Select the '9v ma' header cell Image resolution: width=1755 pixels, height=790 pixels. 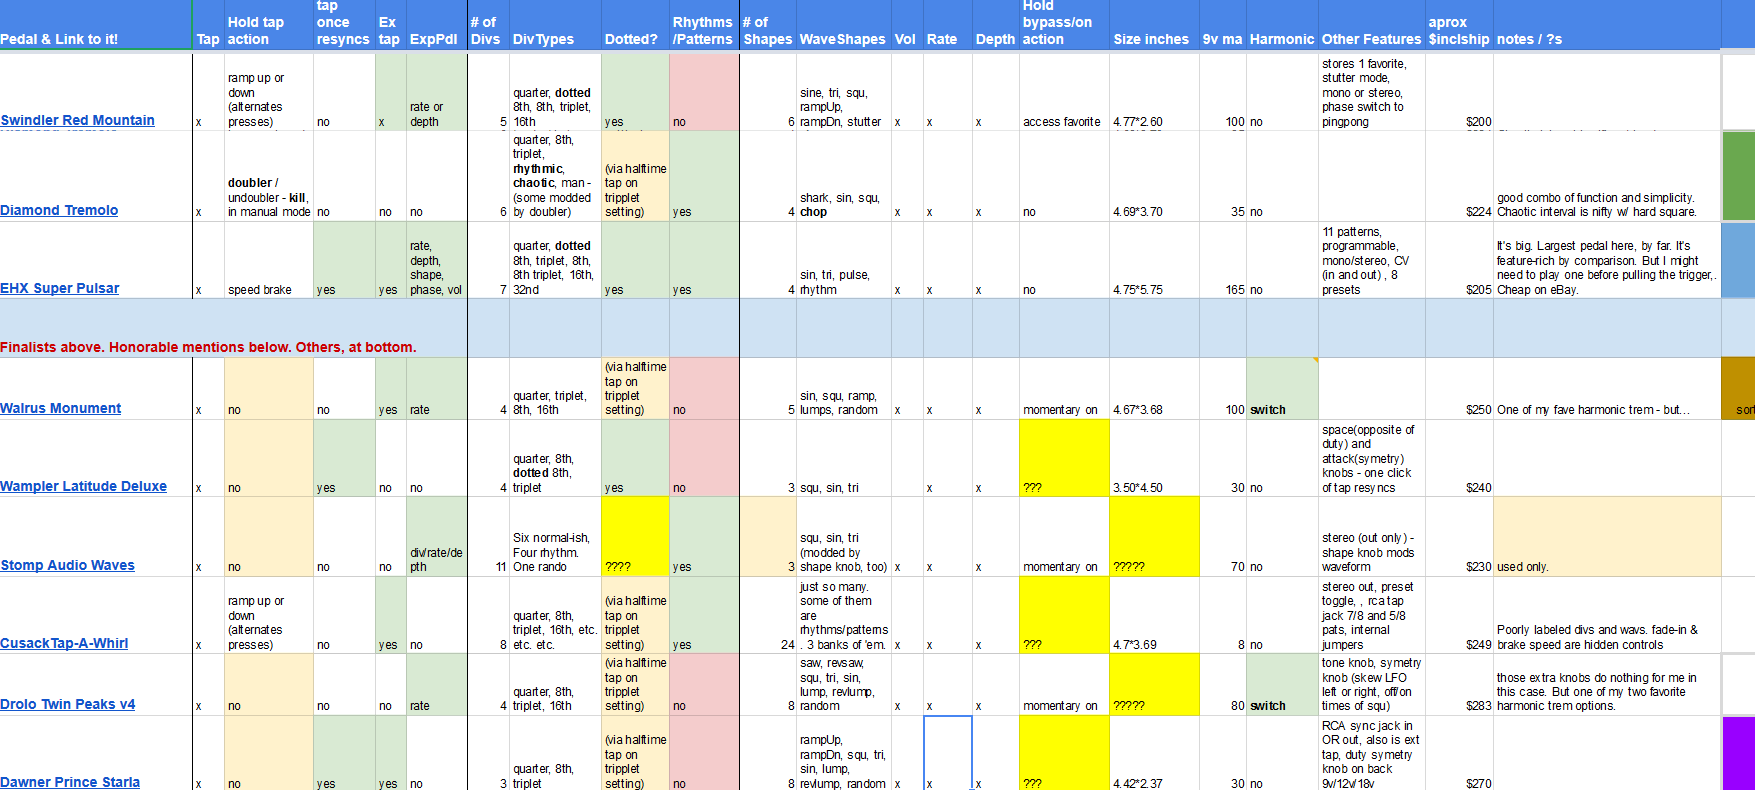coord(1222,25)
